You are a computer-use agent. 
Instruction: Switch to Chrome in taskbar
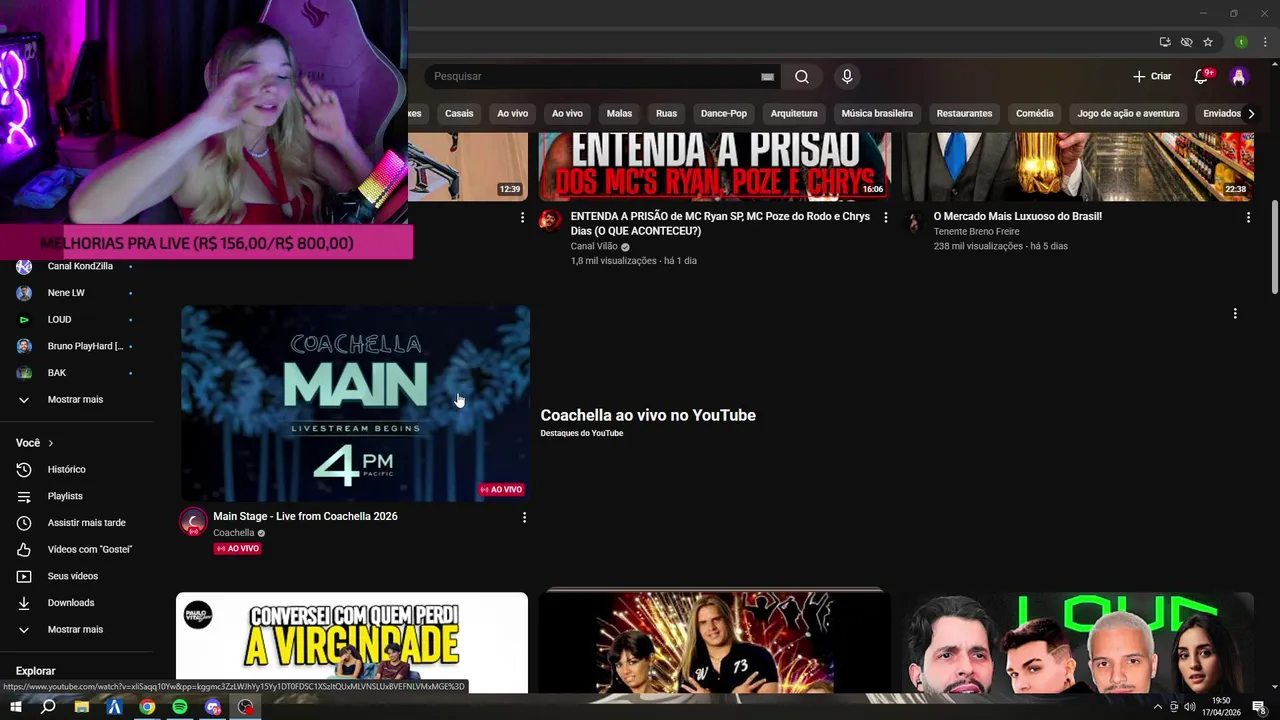[147, 707]
